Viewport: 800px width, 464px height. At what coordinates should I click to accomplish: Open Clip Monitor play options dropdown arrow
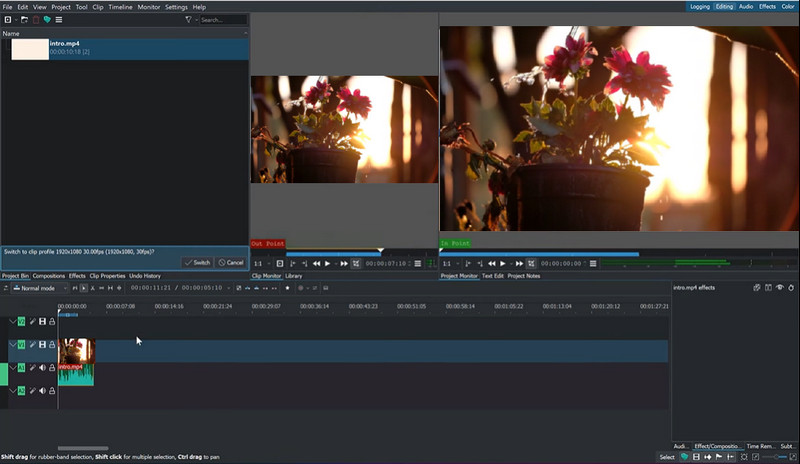(336, 263)
